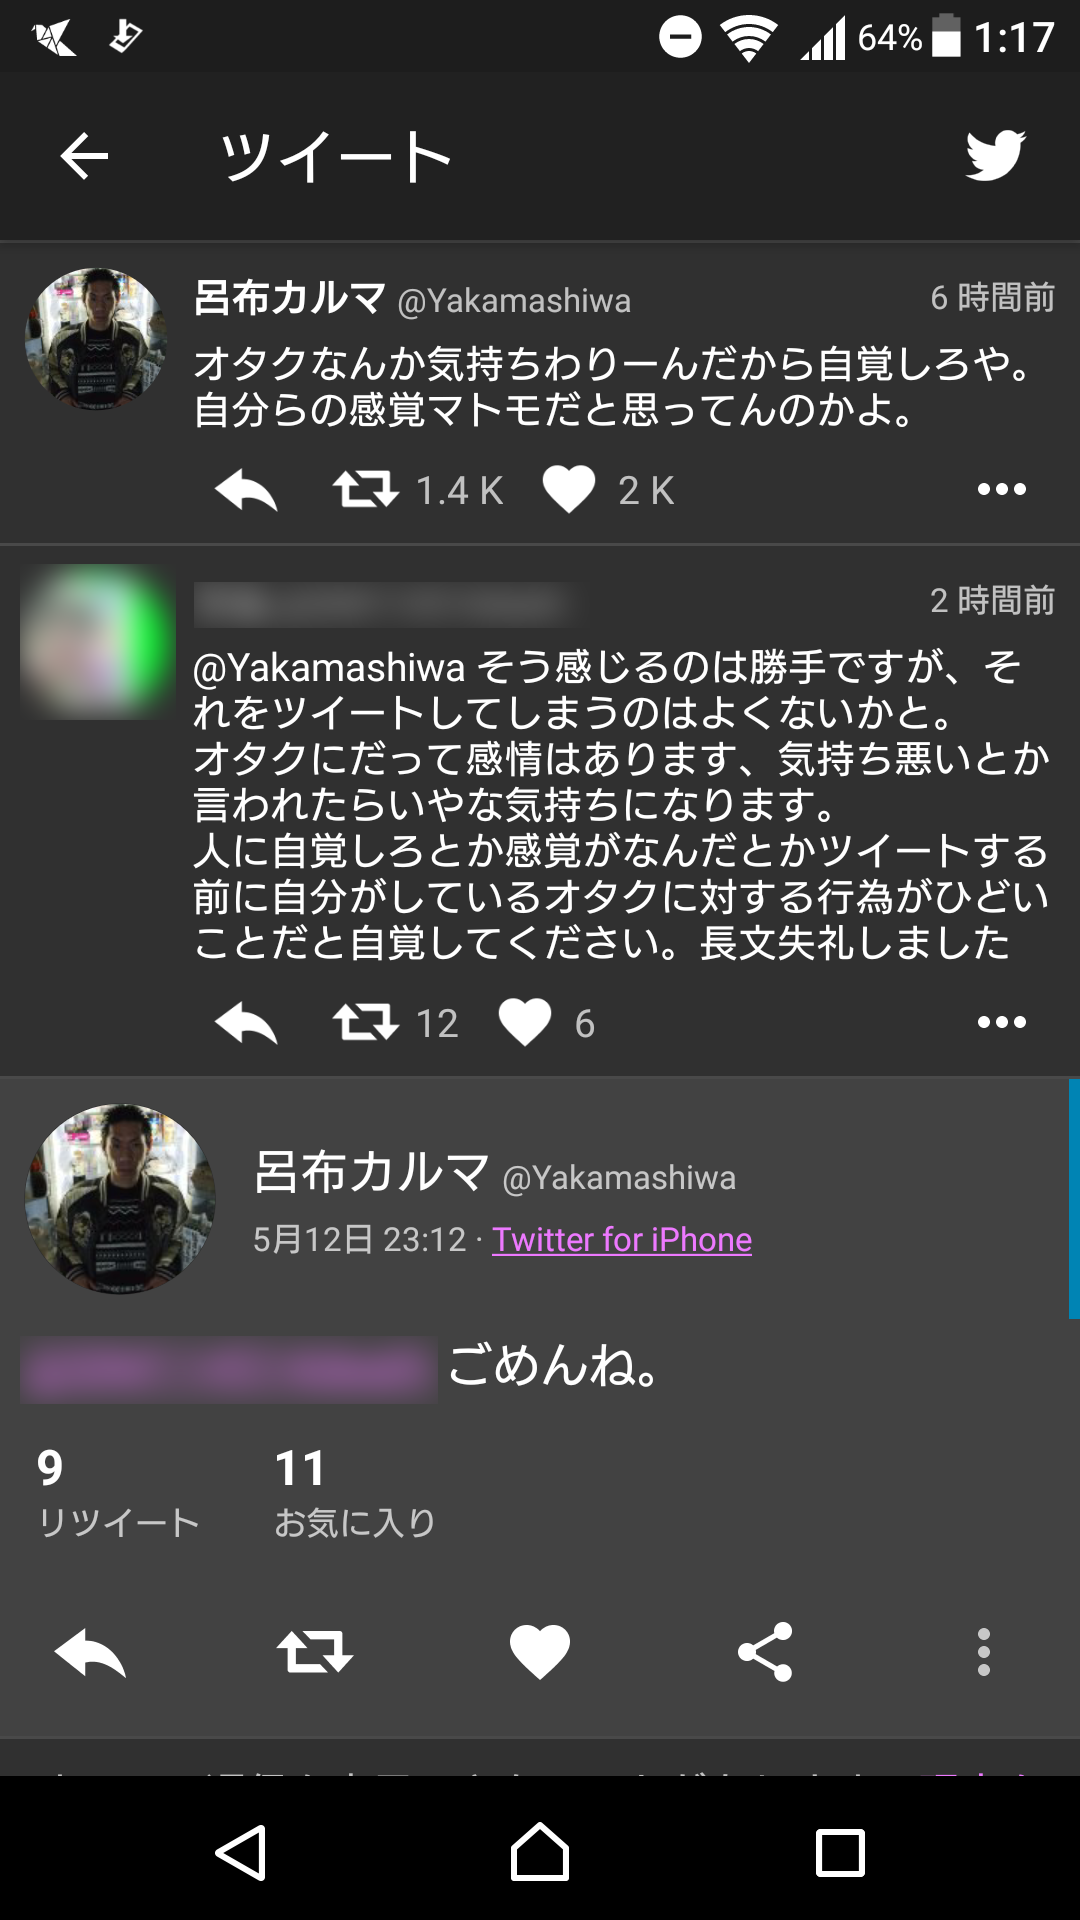Like the tweet with 2 K likes

(569, 490)
